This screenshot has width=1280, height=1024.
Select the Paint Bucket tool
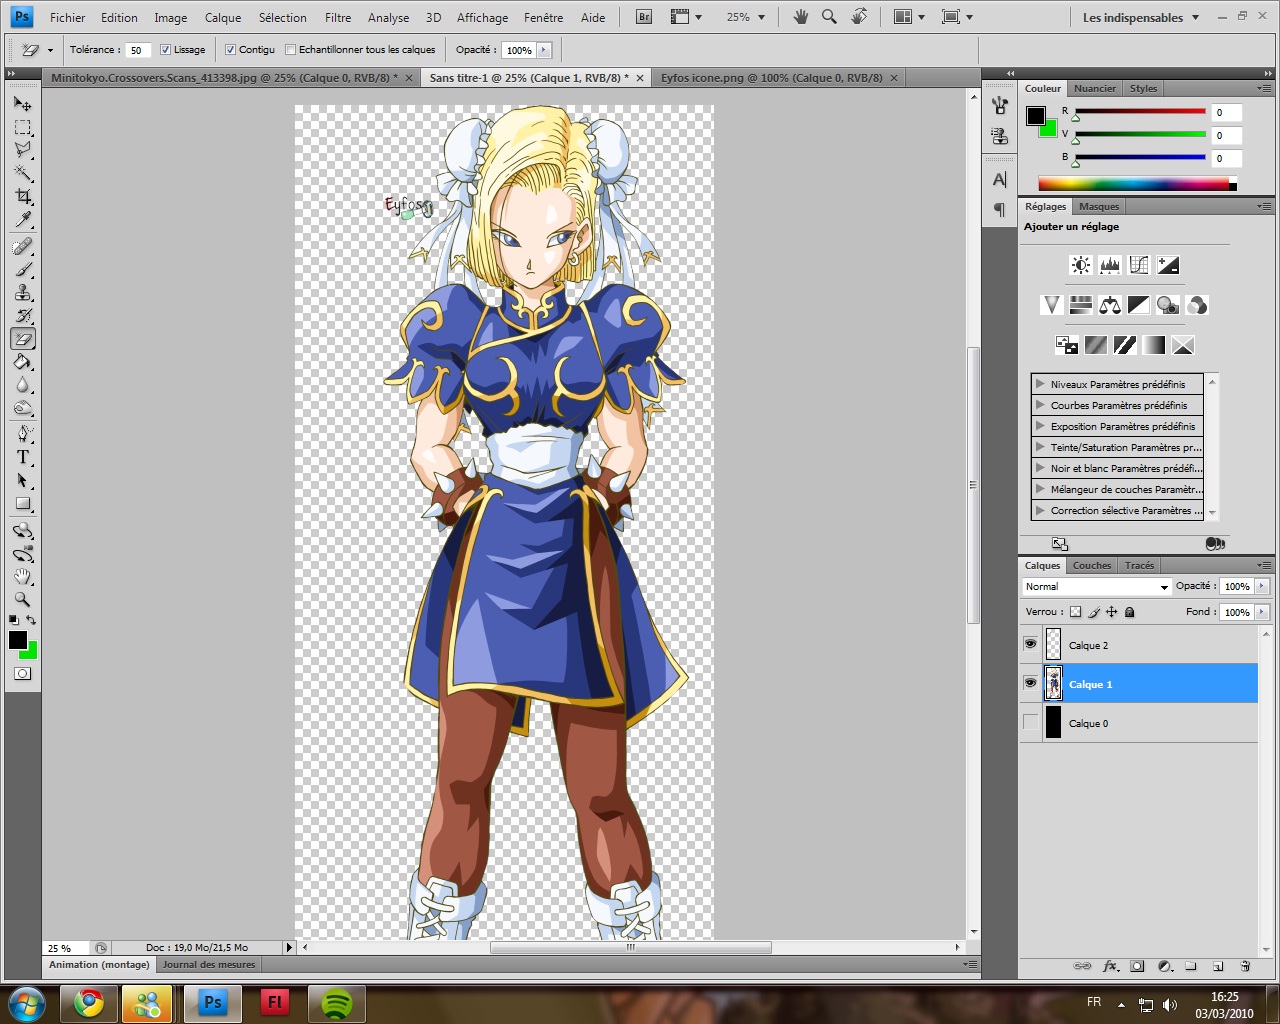click(x=22, y=362)
